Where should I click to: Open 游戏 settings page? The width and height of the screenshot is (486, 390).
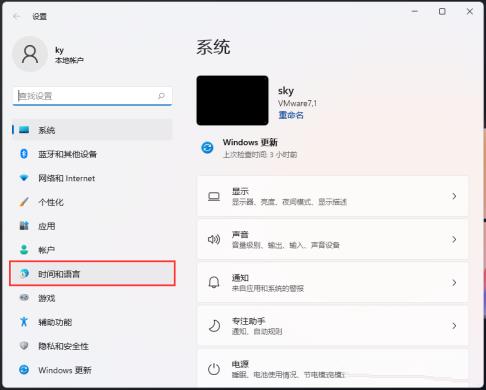tap(92, 298)
